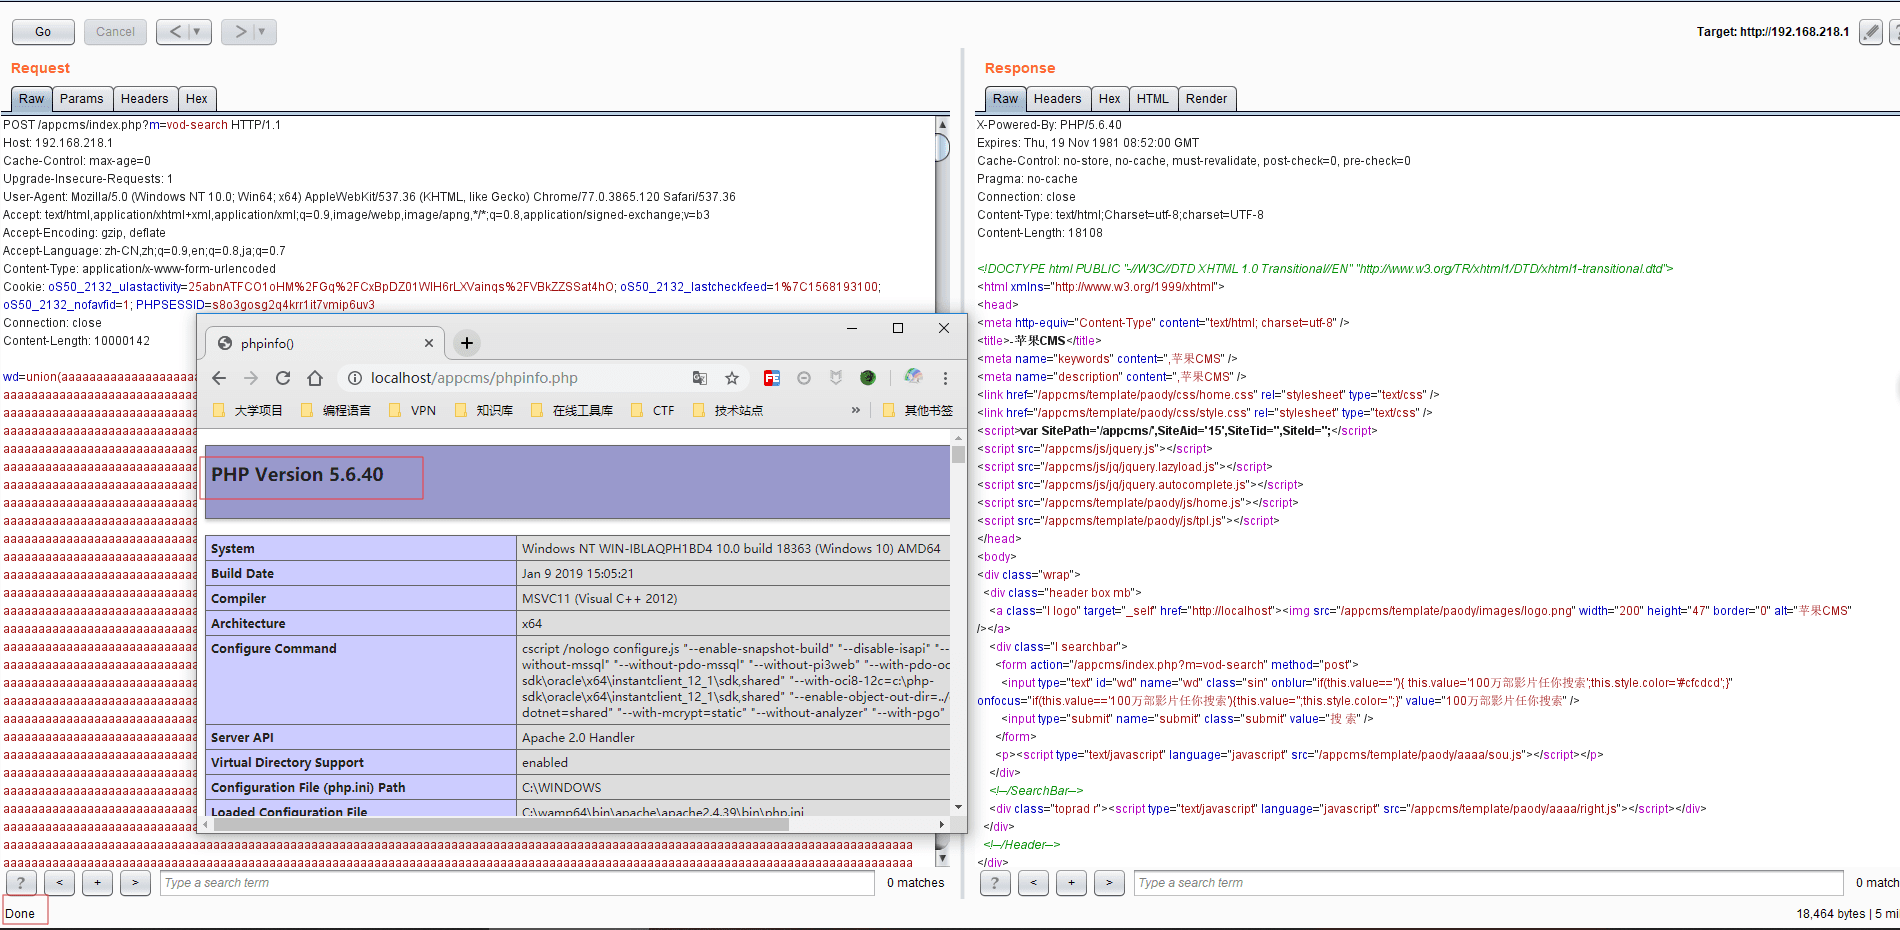1900x930 pixels.
Task: Click the request pane help '?' button
Action: 21,883
